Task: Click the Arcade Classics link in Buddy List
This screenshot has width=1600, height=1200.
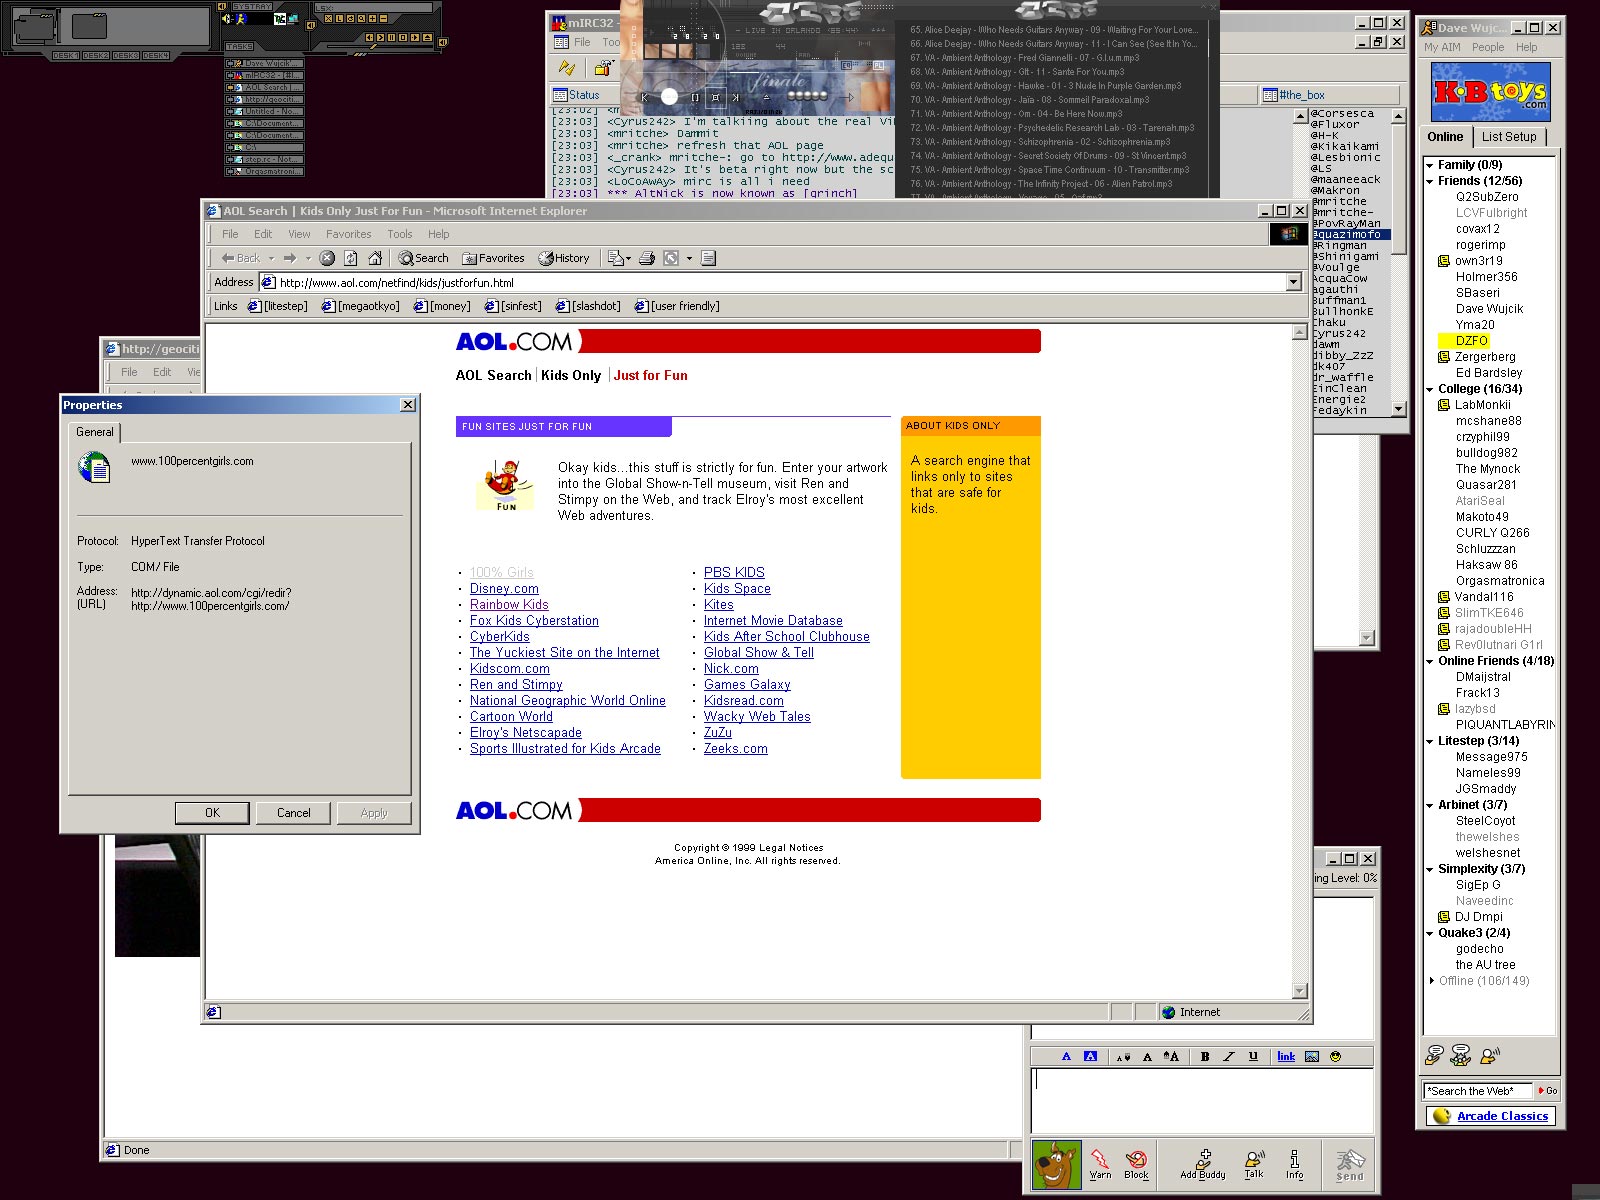Action: [1502, 1116]
